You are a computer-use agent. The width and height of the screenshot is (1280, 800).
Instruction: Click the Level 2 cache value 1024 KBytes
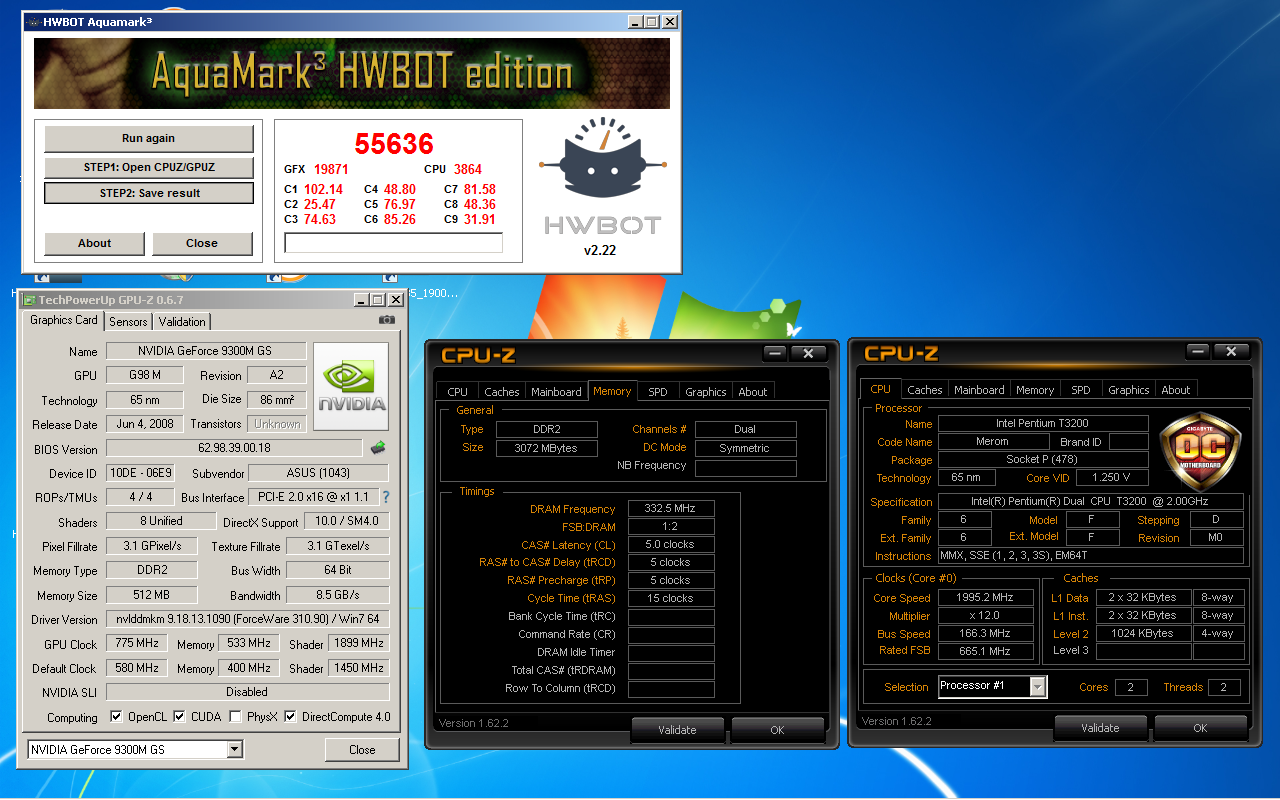click(1142, 633)
